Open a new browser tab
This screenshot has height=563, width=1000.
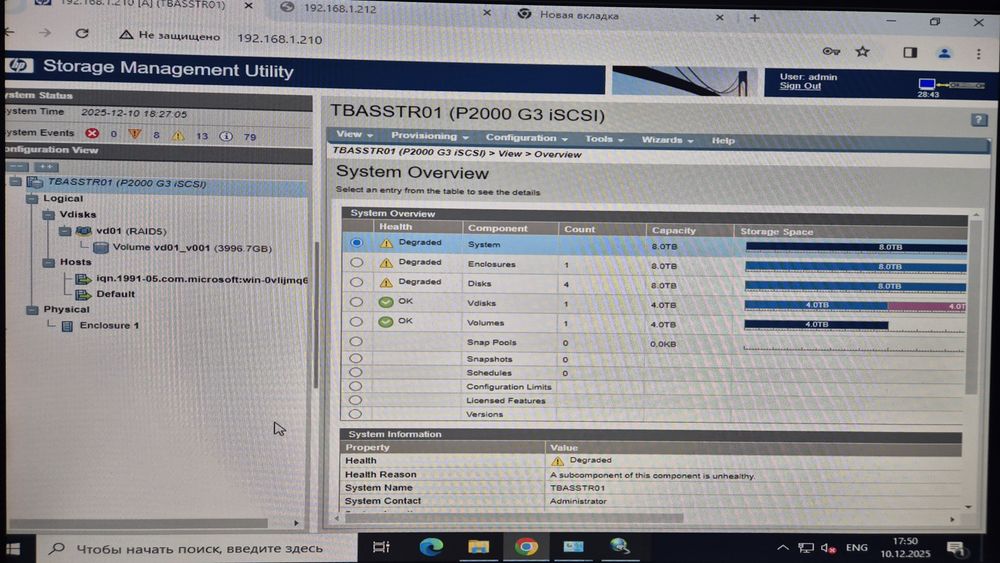tap(754, 18)
